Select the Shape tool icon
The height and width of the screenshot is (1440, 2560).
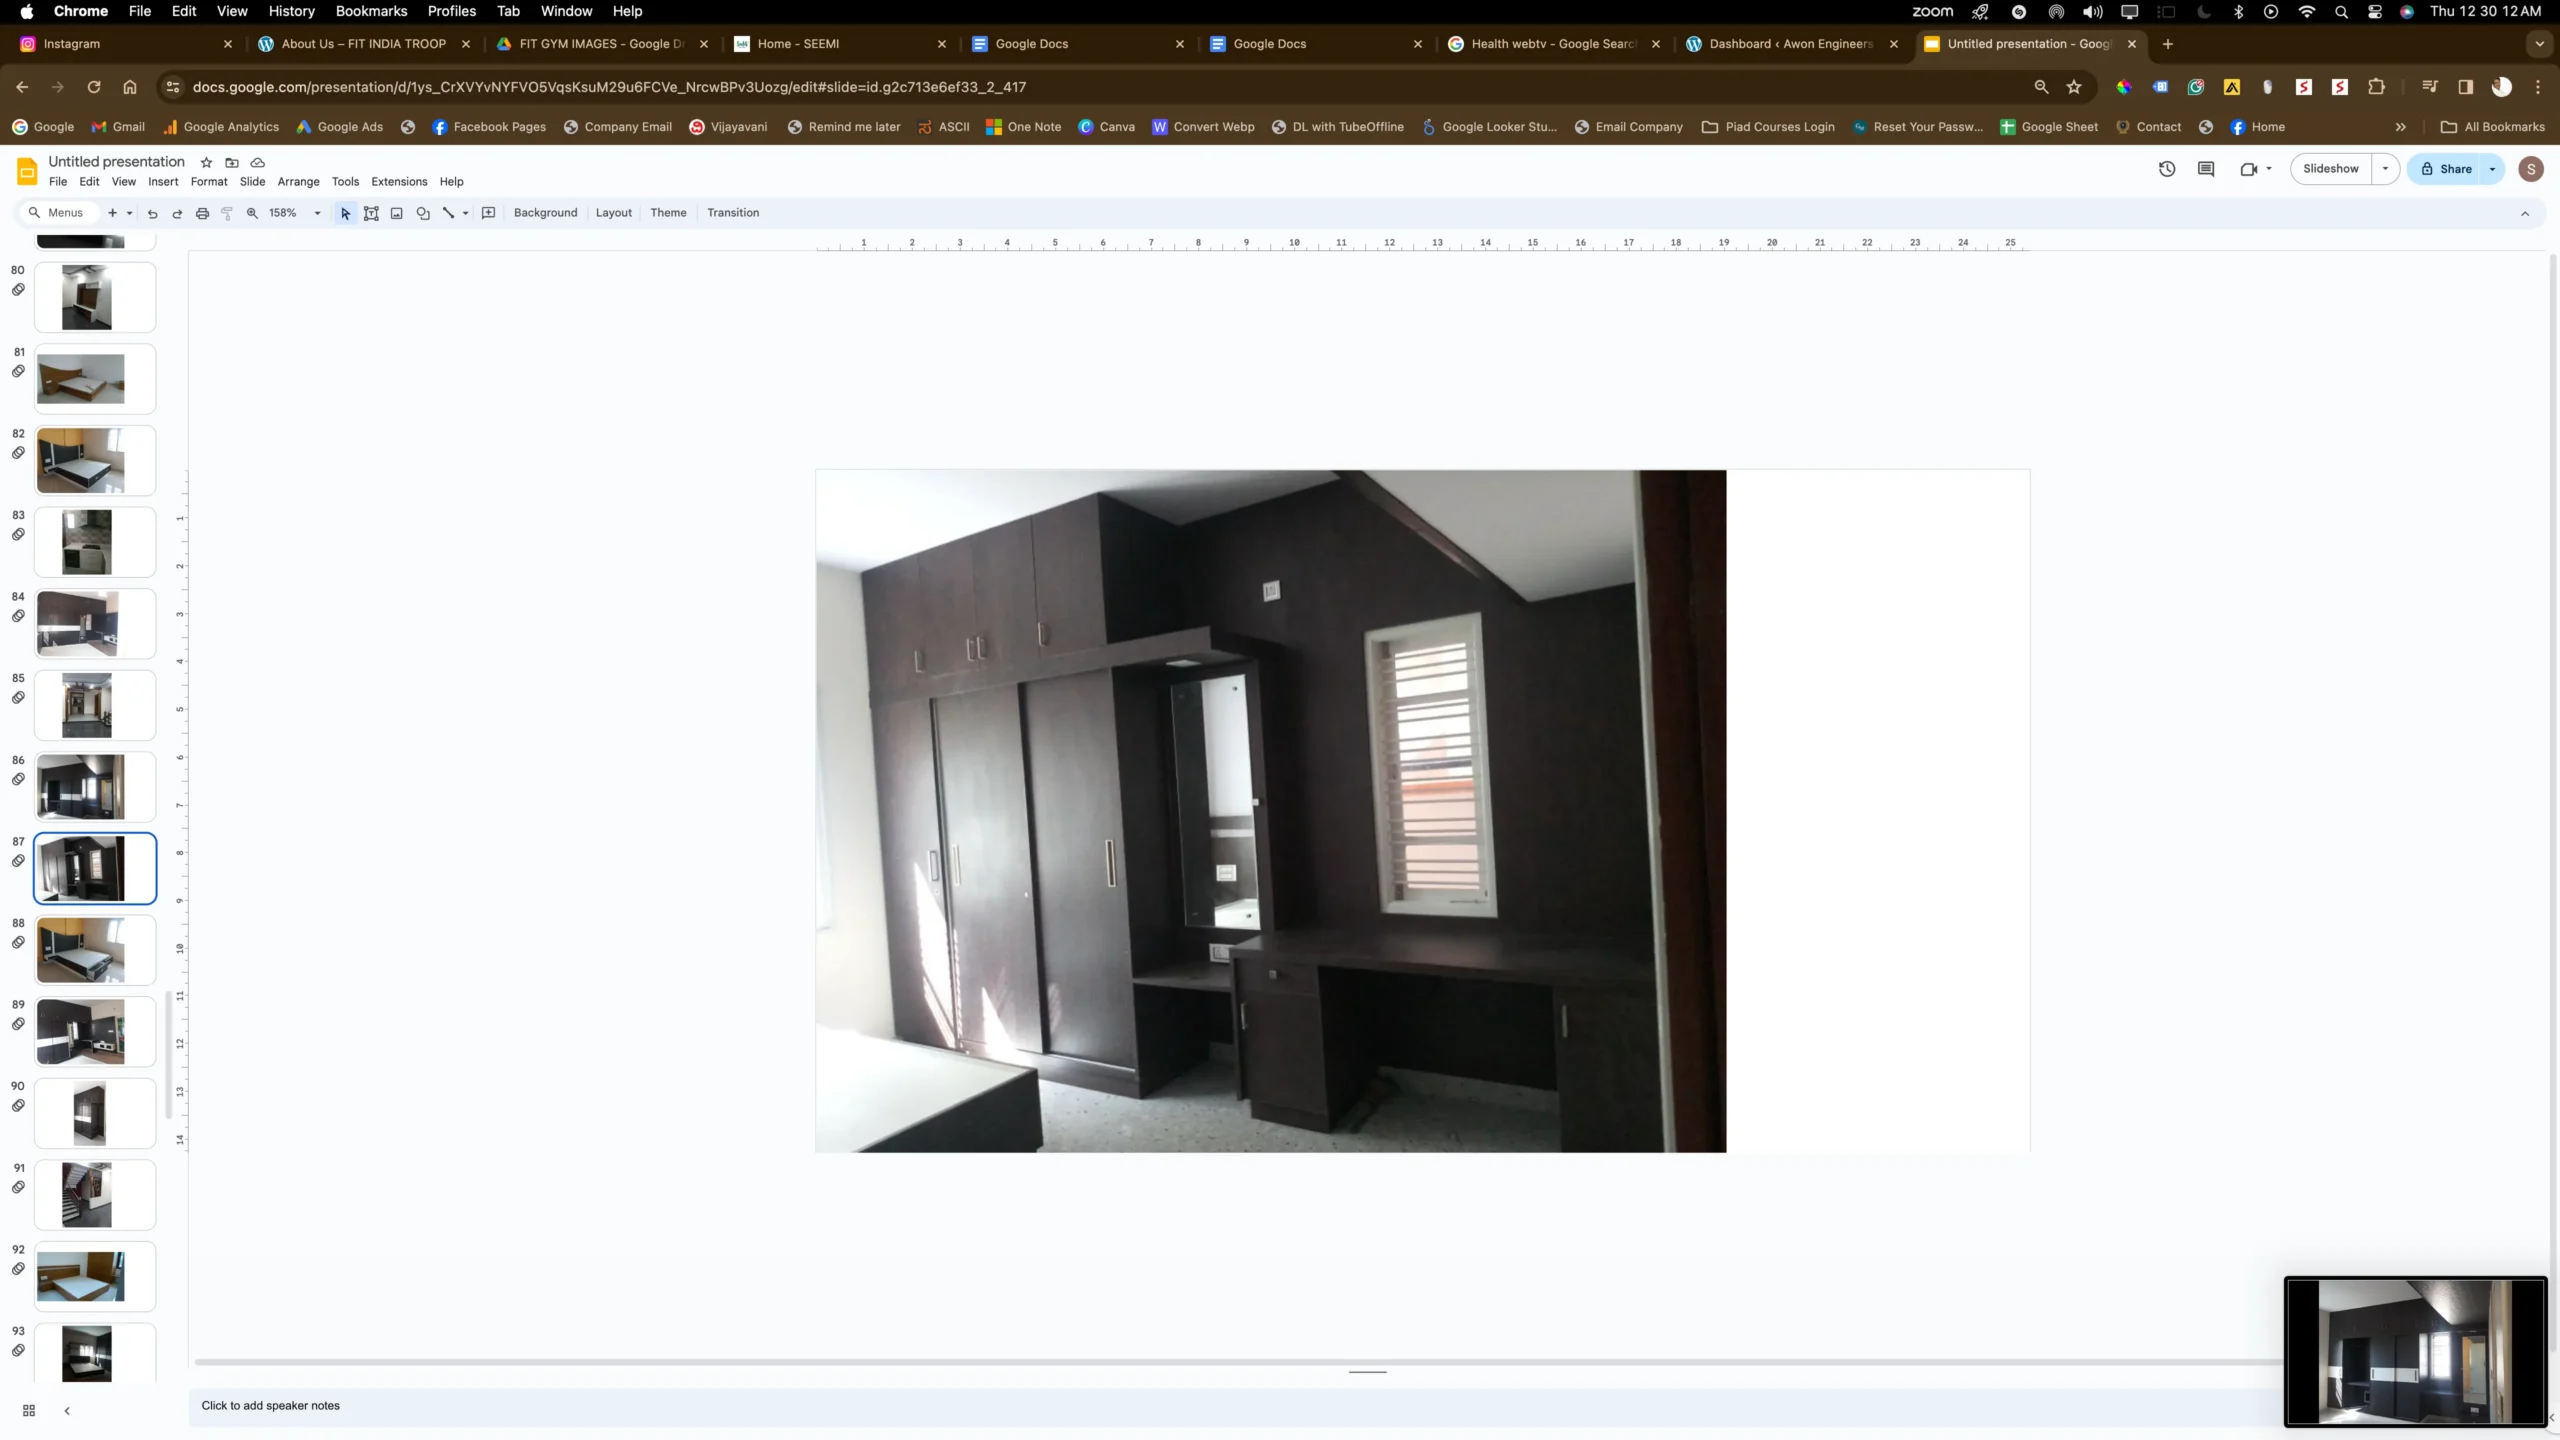click(423, 213)
